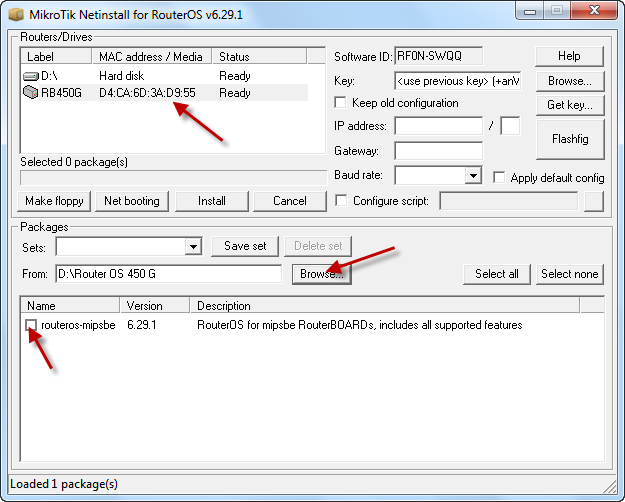
Task: Select the D:\ drive row label
Action: click(49, 76)
